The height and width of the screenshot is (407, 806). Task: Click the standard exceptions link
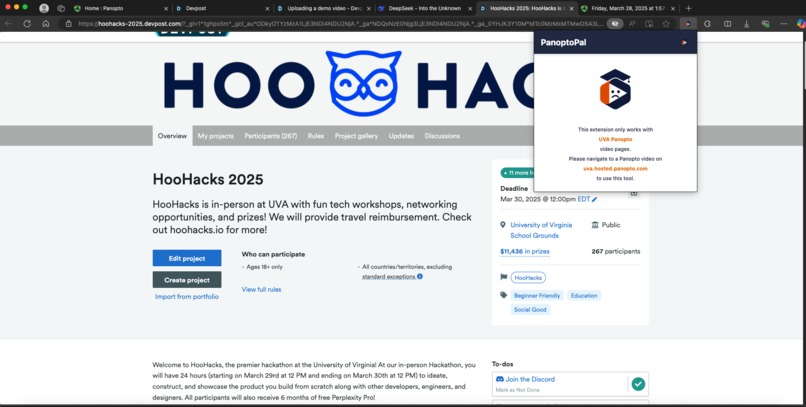click(x=389, y=276)
